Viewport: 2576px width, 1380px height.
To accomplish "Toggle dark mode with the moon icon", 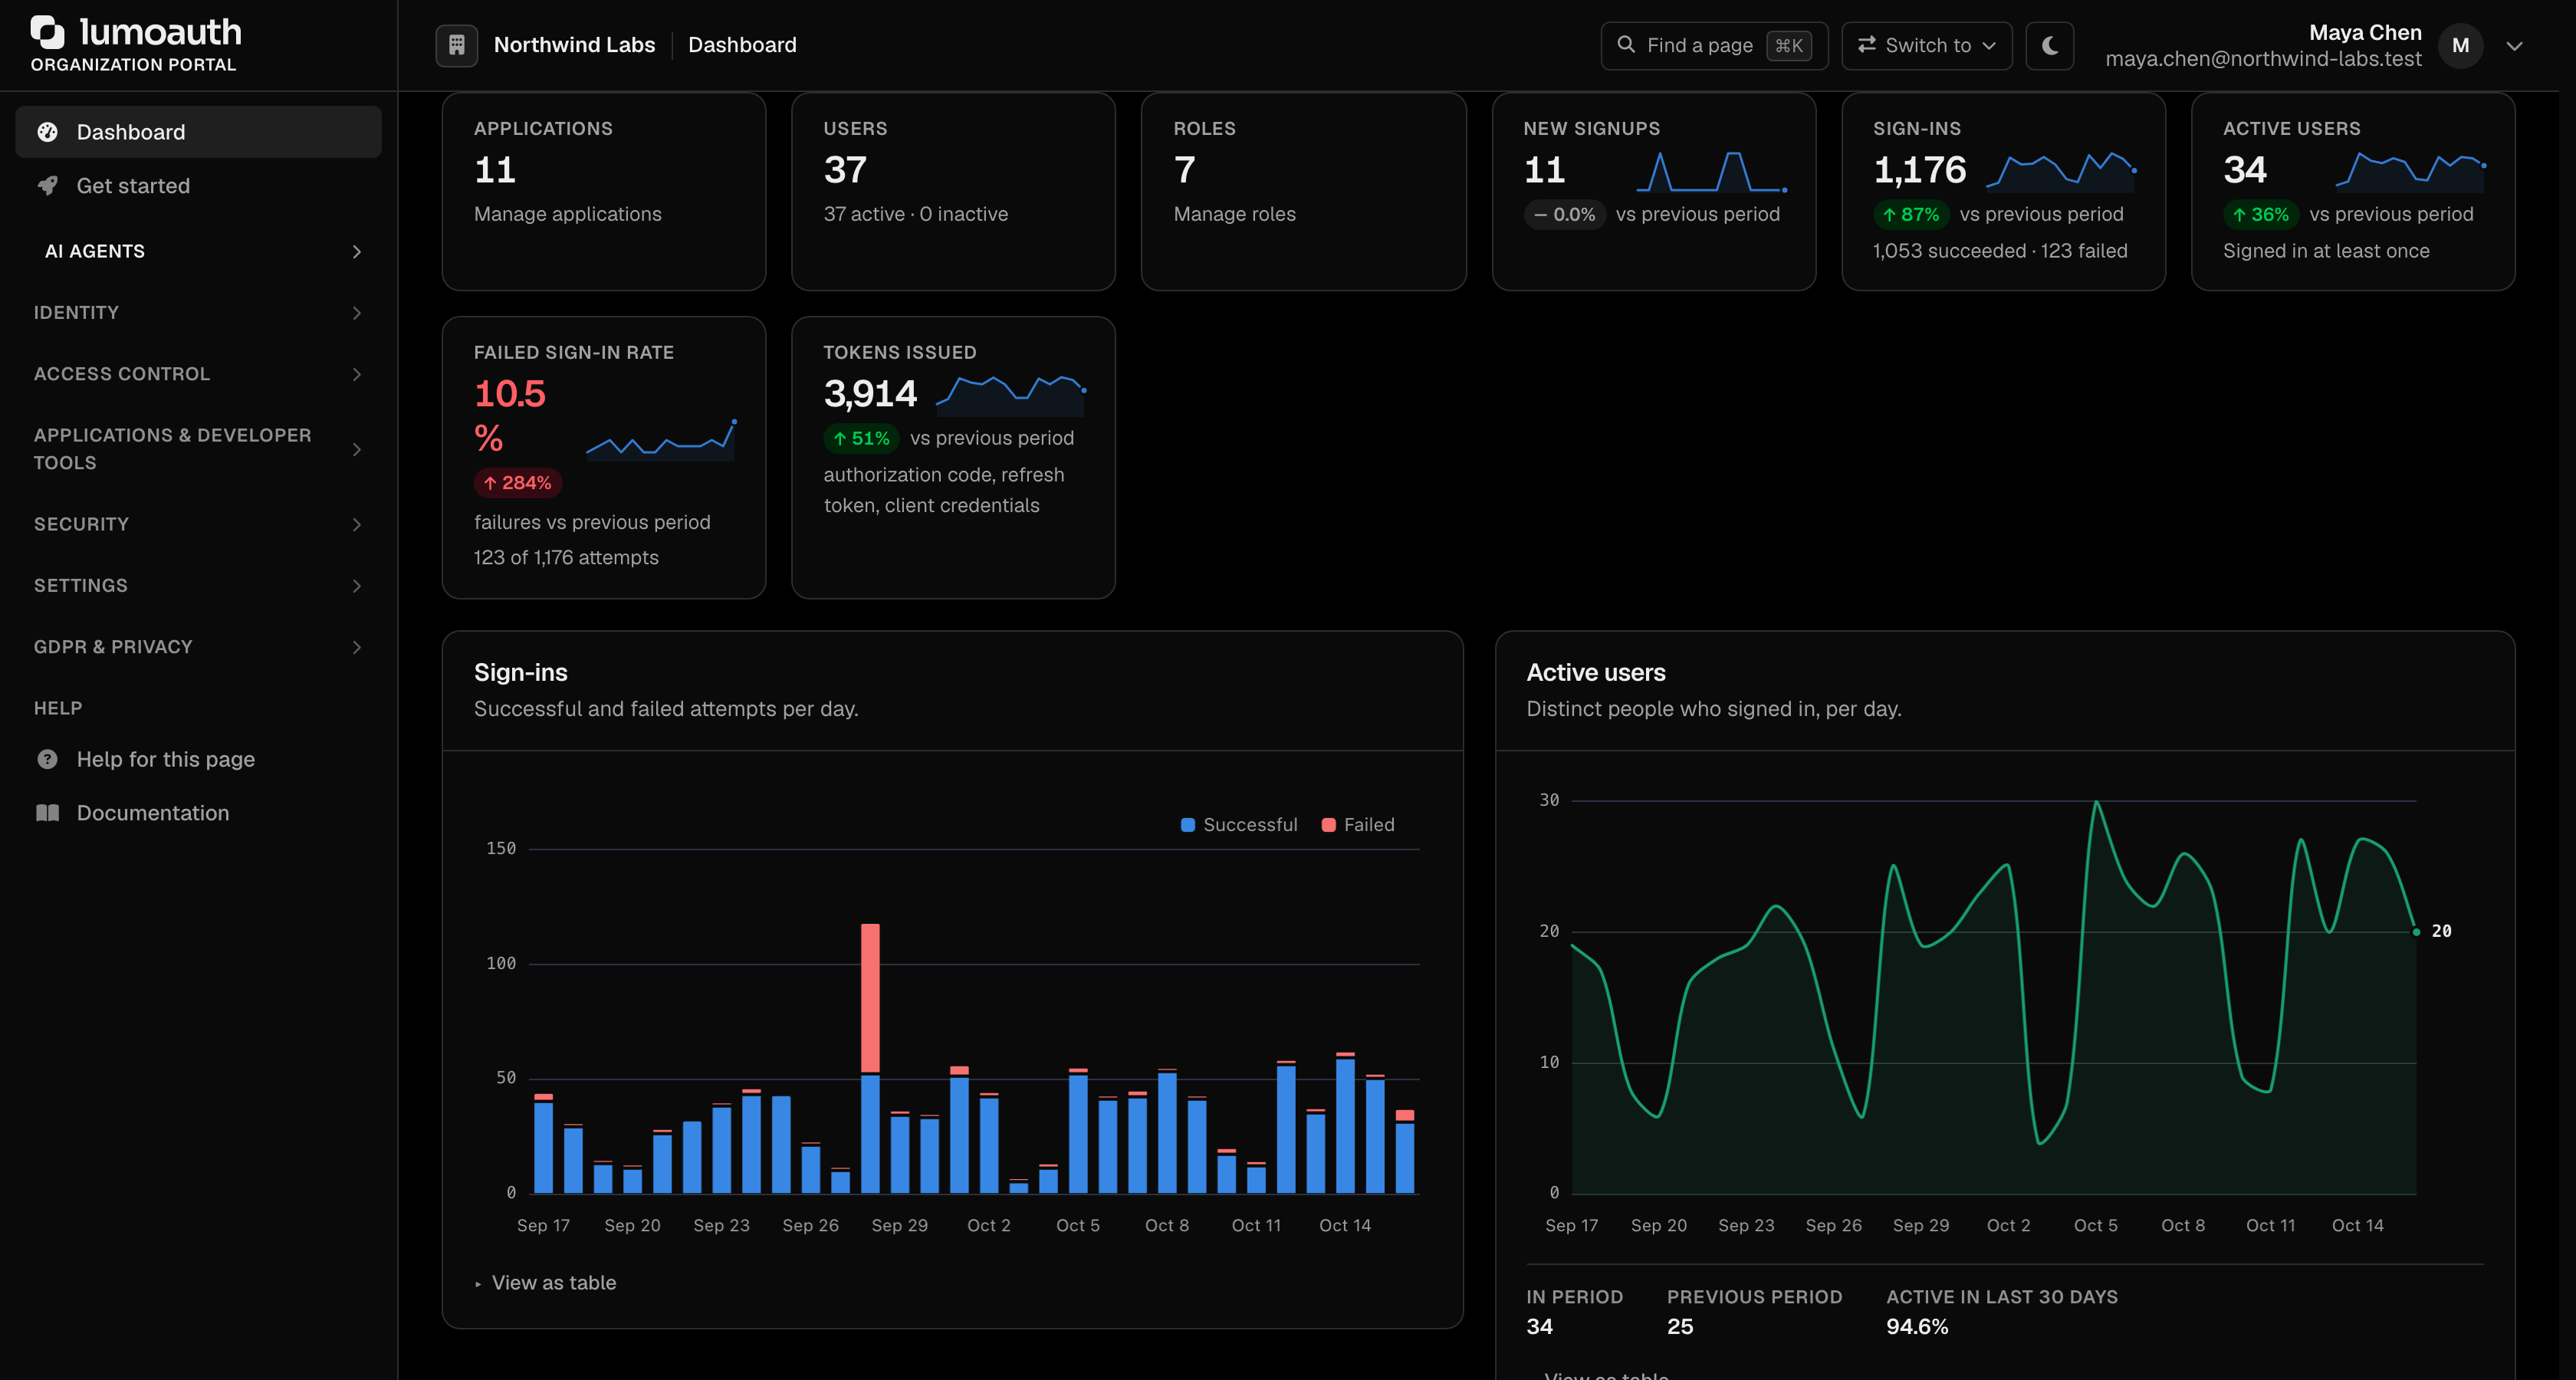I will pyautogui.click(x=2049, y=45).
